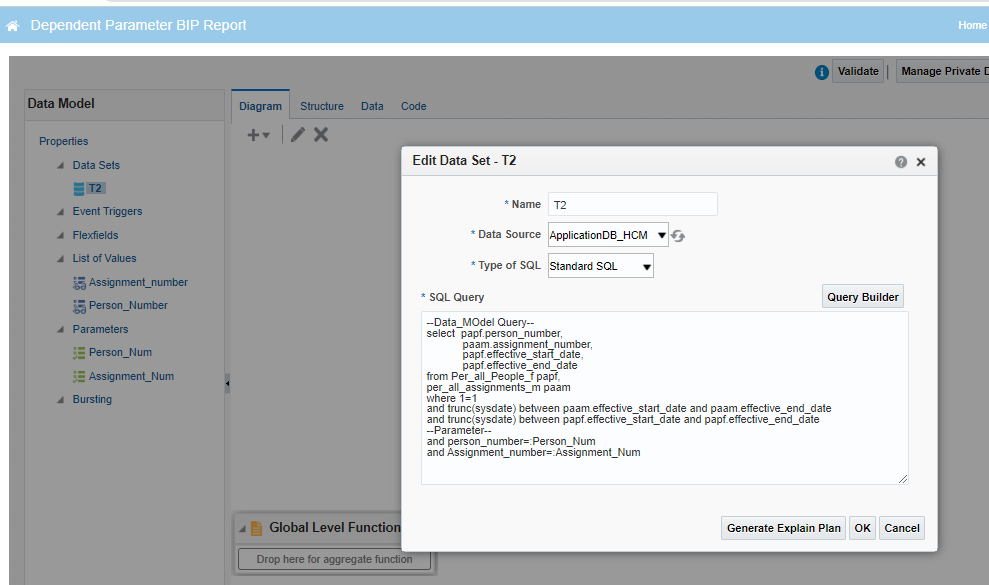The height and width of the screenshot is (585, 989).
Task: Click the blue info icon beside Validate
Action: (x=821, y=72)
